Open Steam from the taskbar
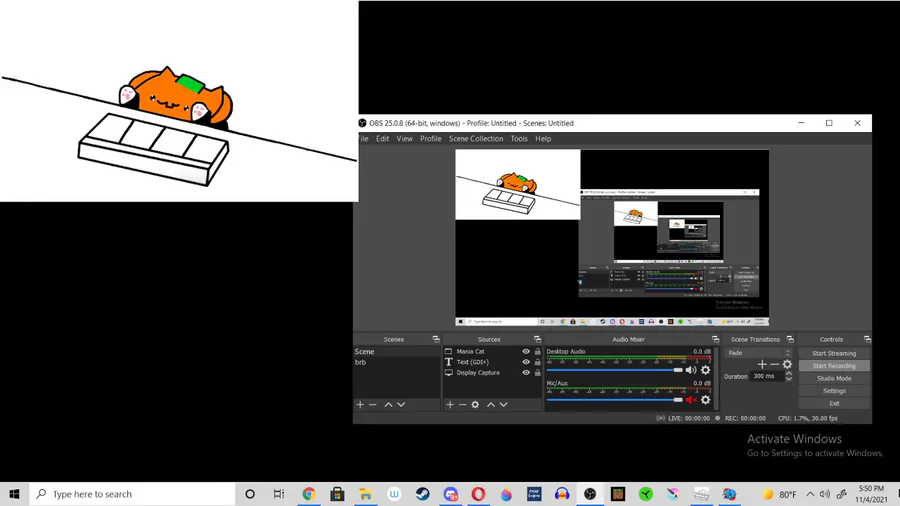This screenshot has width=900, height=506. click(422, 494)
